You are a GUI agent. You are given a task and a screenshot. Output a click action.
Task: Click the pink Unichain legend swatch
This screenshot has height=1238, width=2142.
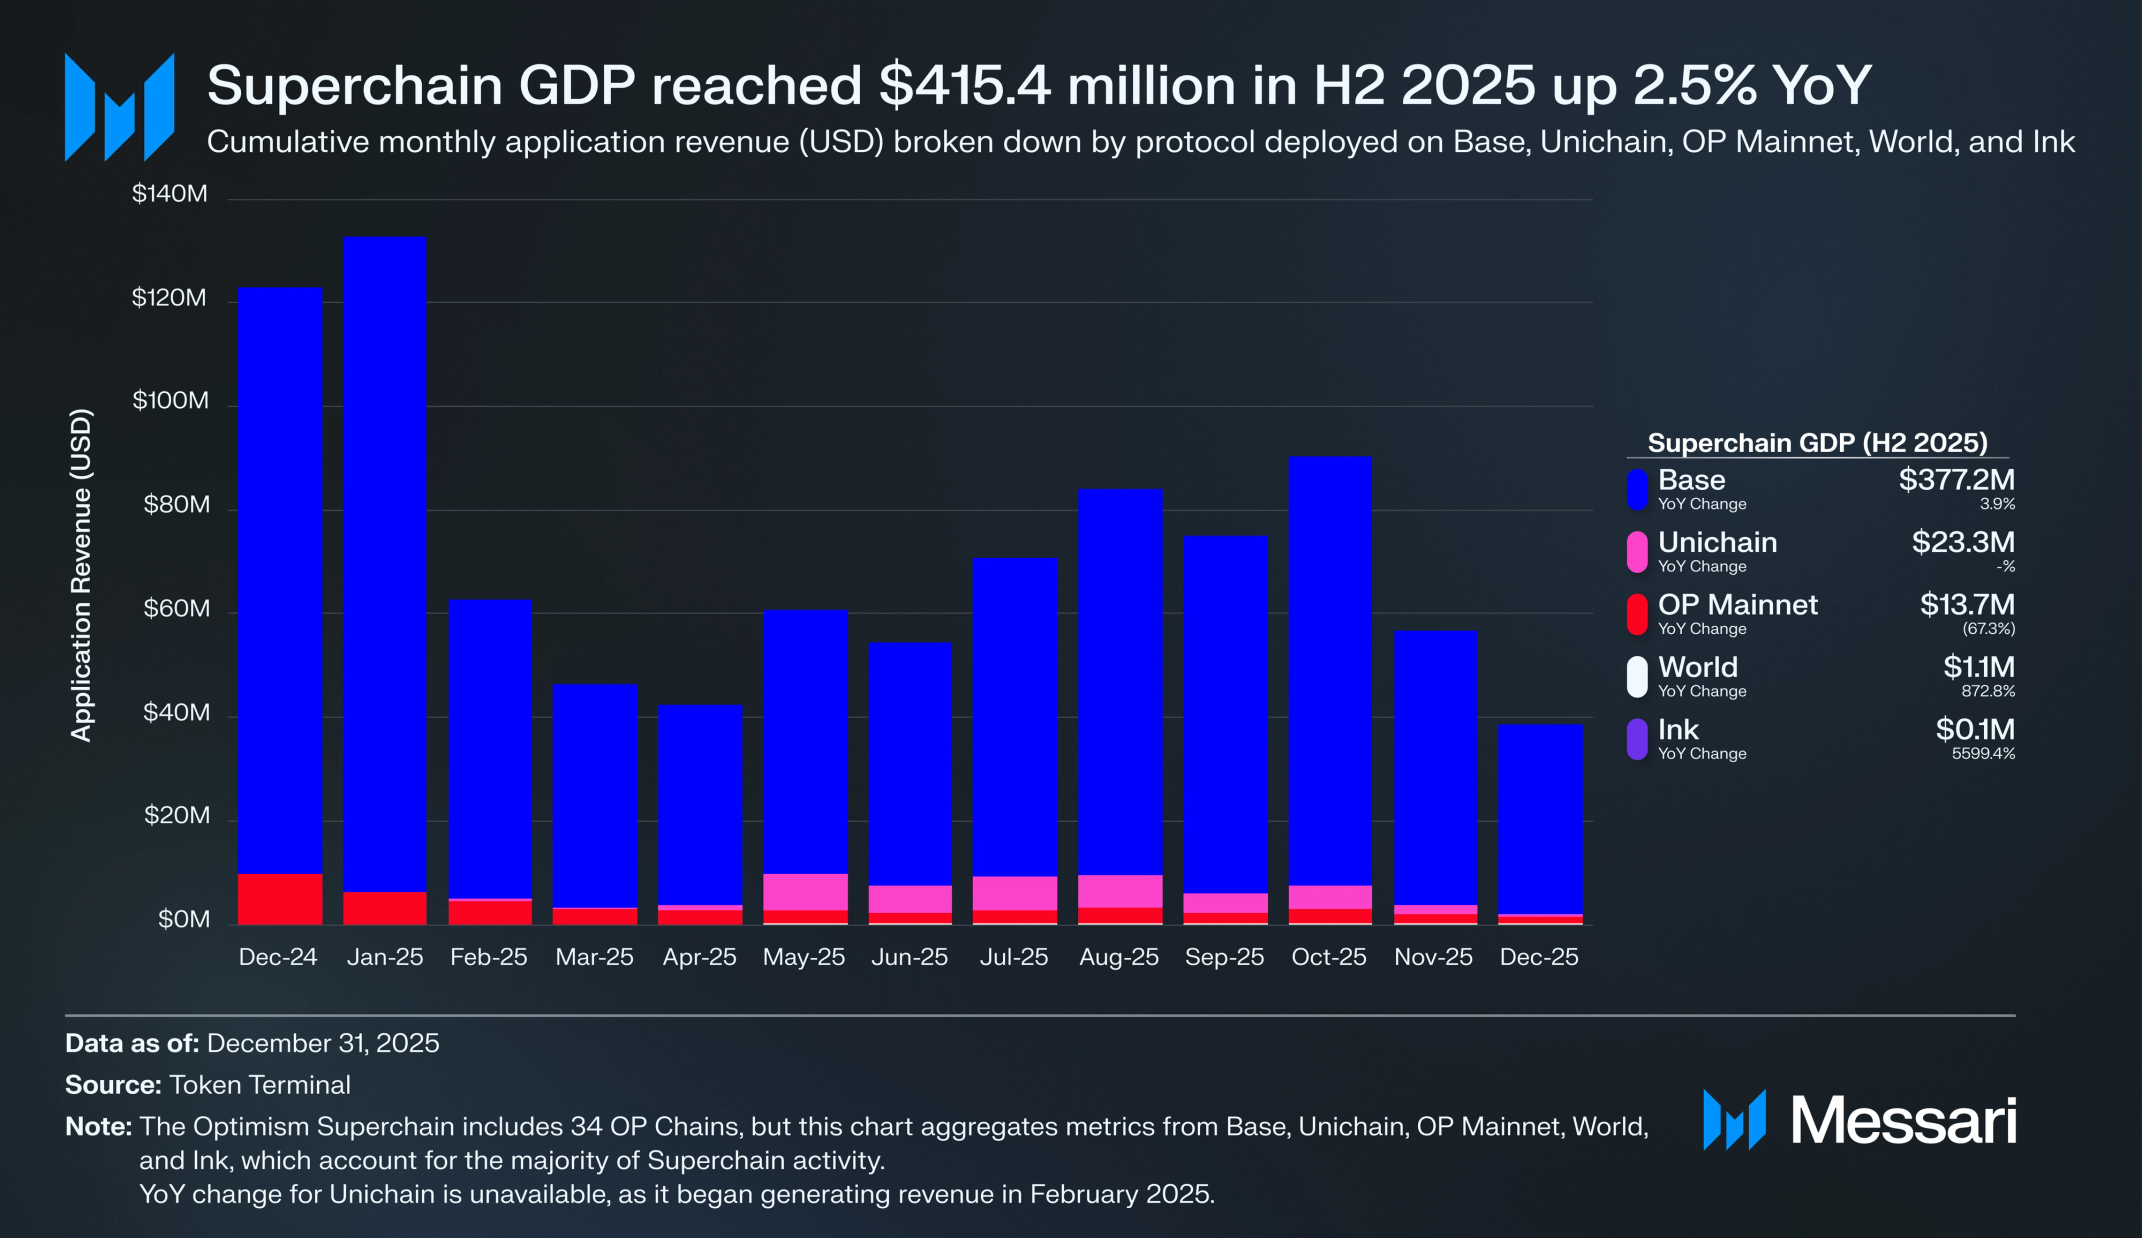click(1636, 552)
